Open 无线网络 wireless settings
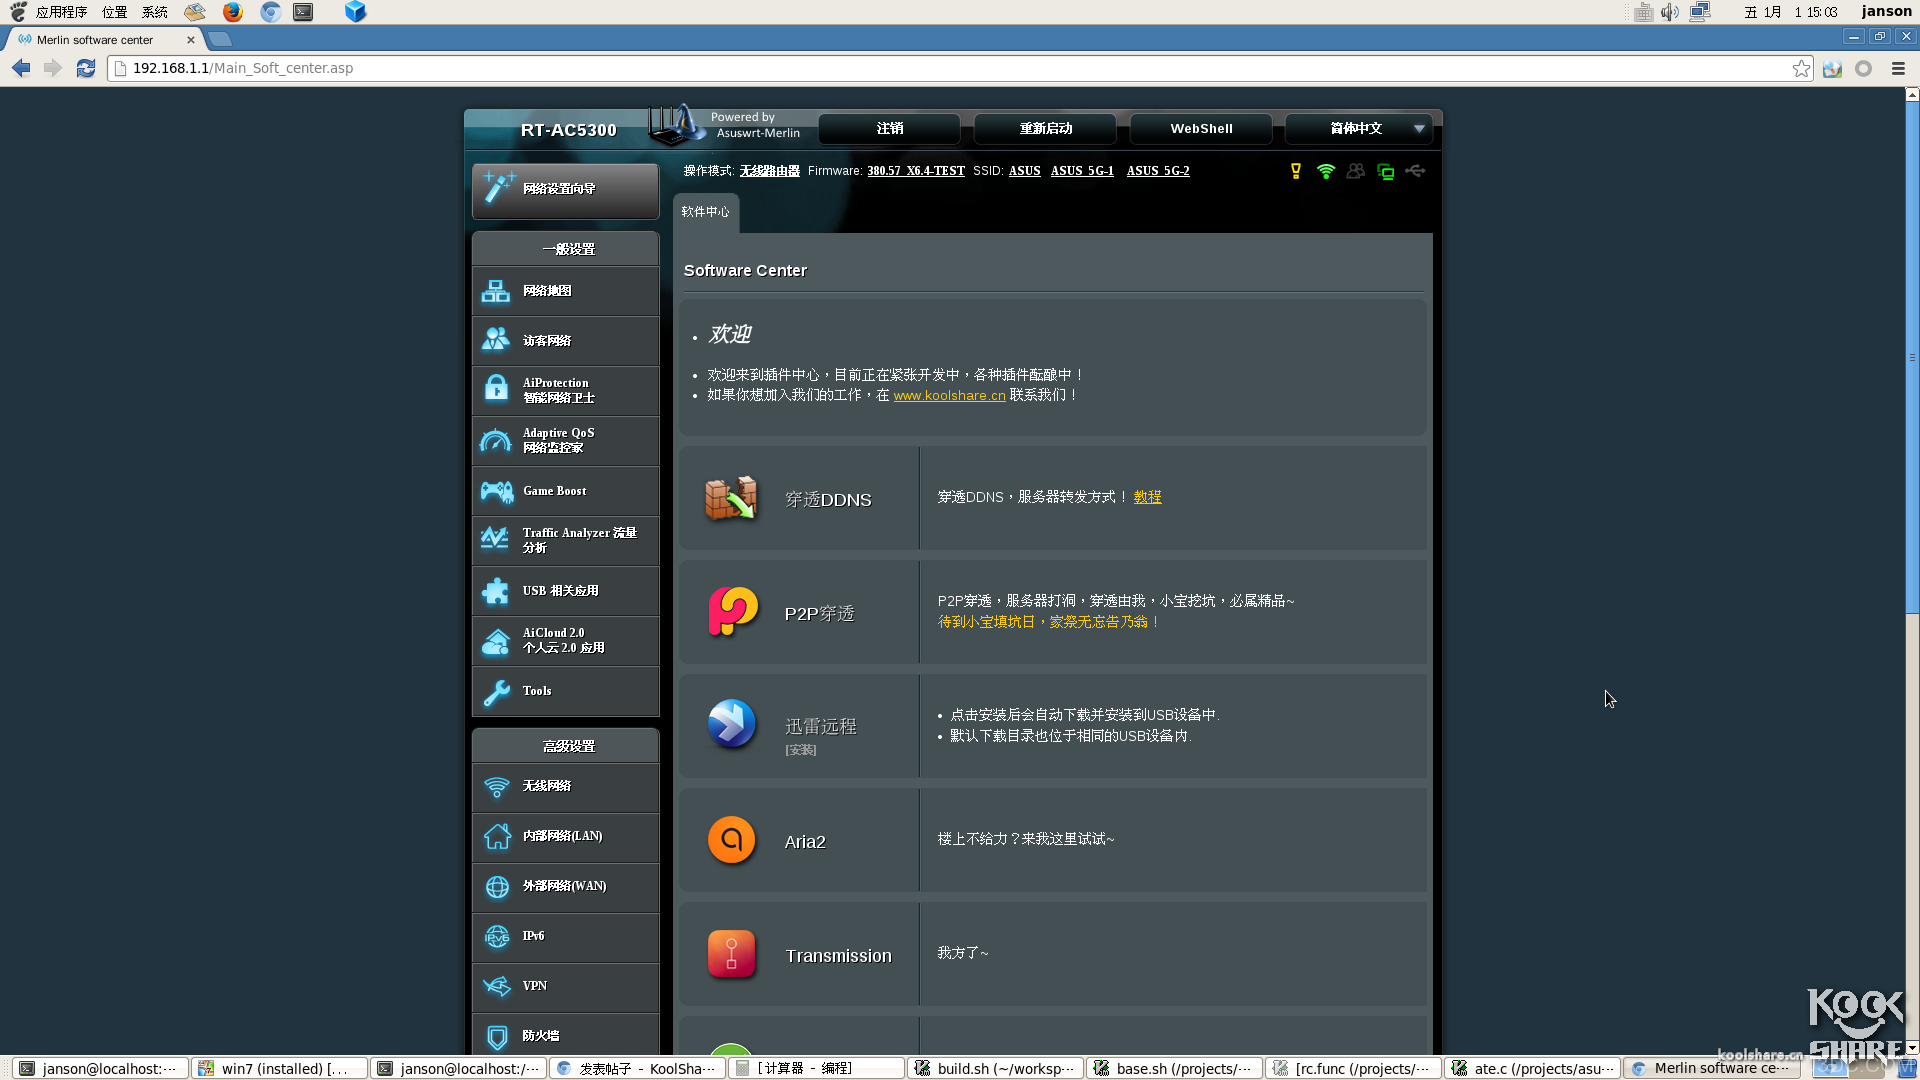Screen dimensions: 1920x1080 [566, 787]
